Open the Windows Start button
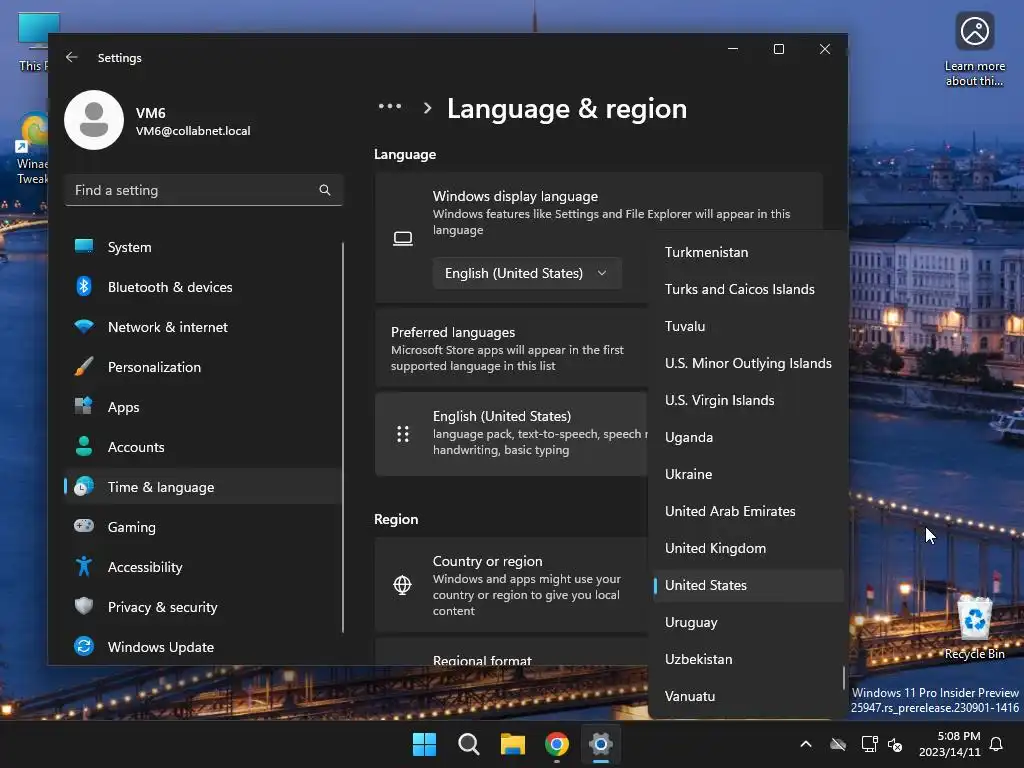The image size is (1024, 768). click(x=424, y=744)
